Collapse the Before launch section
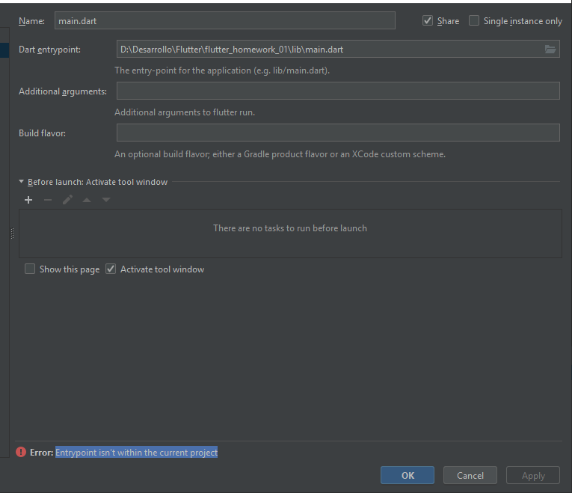Viewport: 573px width, 496px height. click(21, 181)
